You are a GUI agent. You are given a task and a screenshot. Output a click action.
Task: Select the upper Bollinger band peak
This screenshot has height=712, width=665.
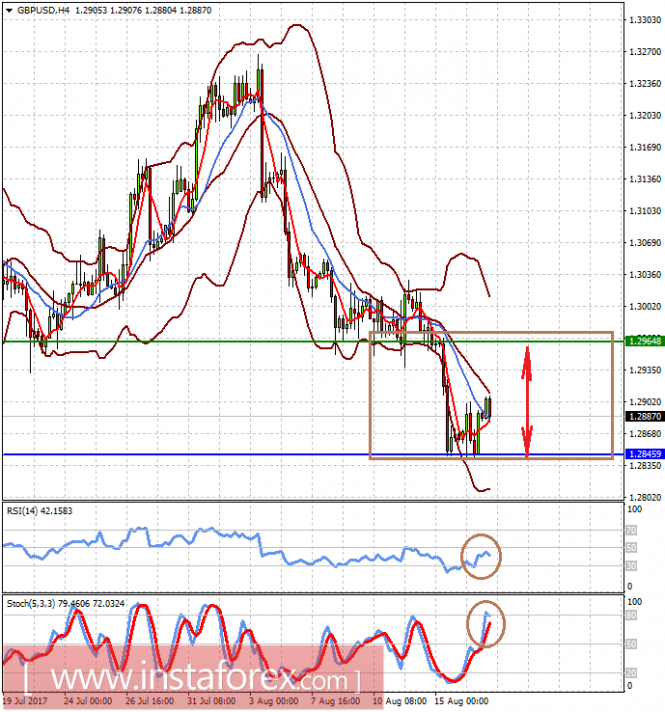point(297,25)
